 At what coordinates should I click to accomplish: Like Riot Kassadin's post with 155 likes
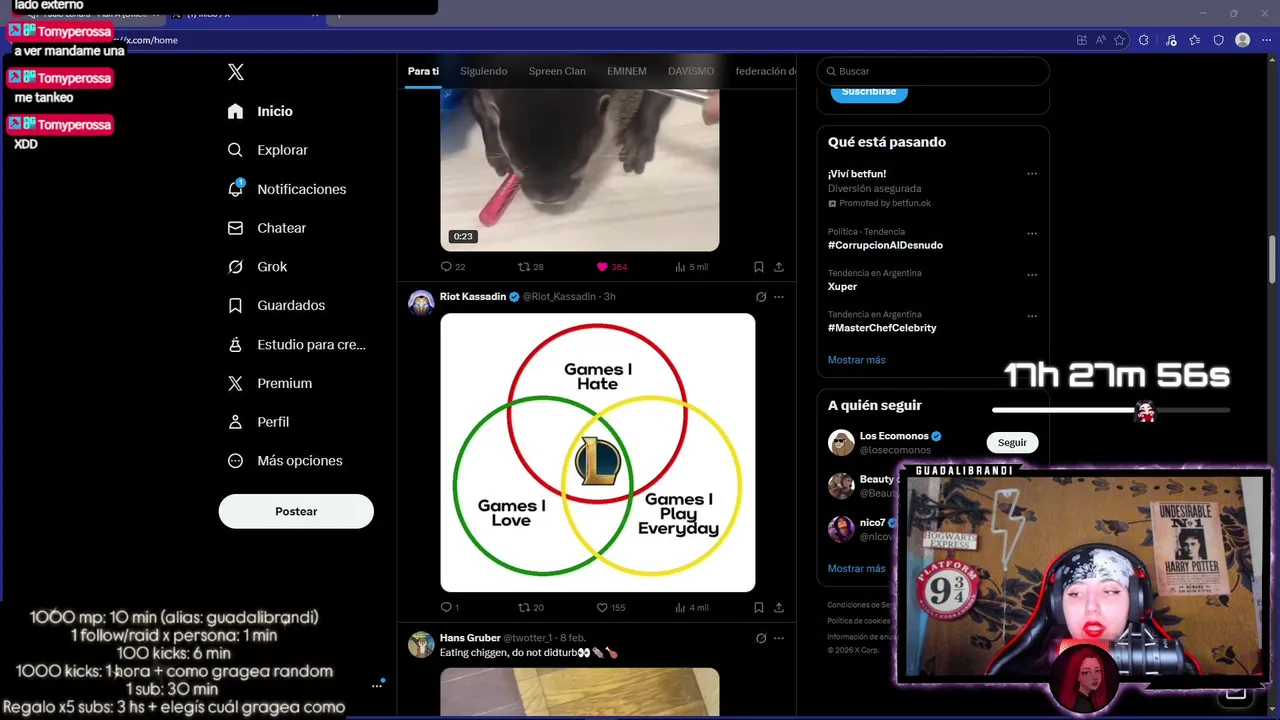611,607
